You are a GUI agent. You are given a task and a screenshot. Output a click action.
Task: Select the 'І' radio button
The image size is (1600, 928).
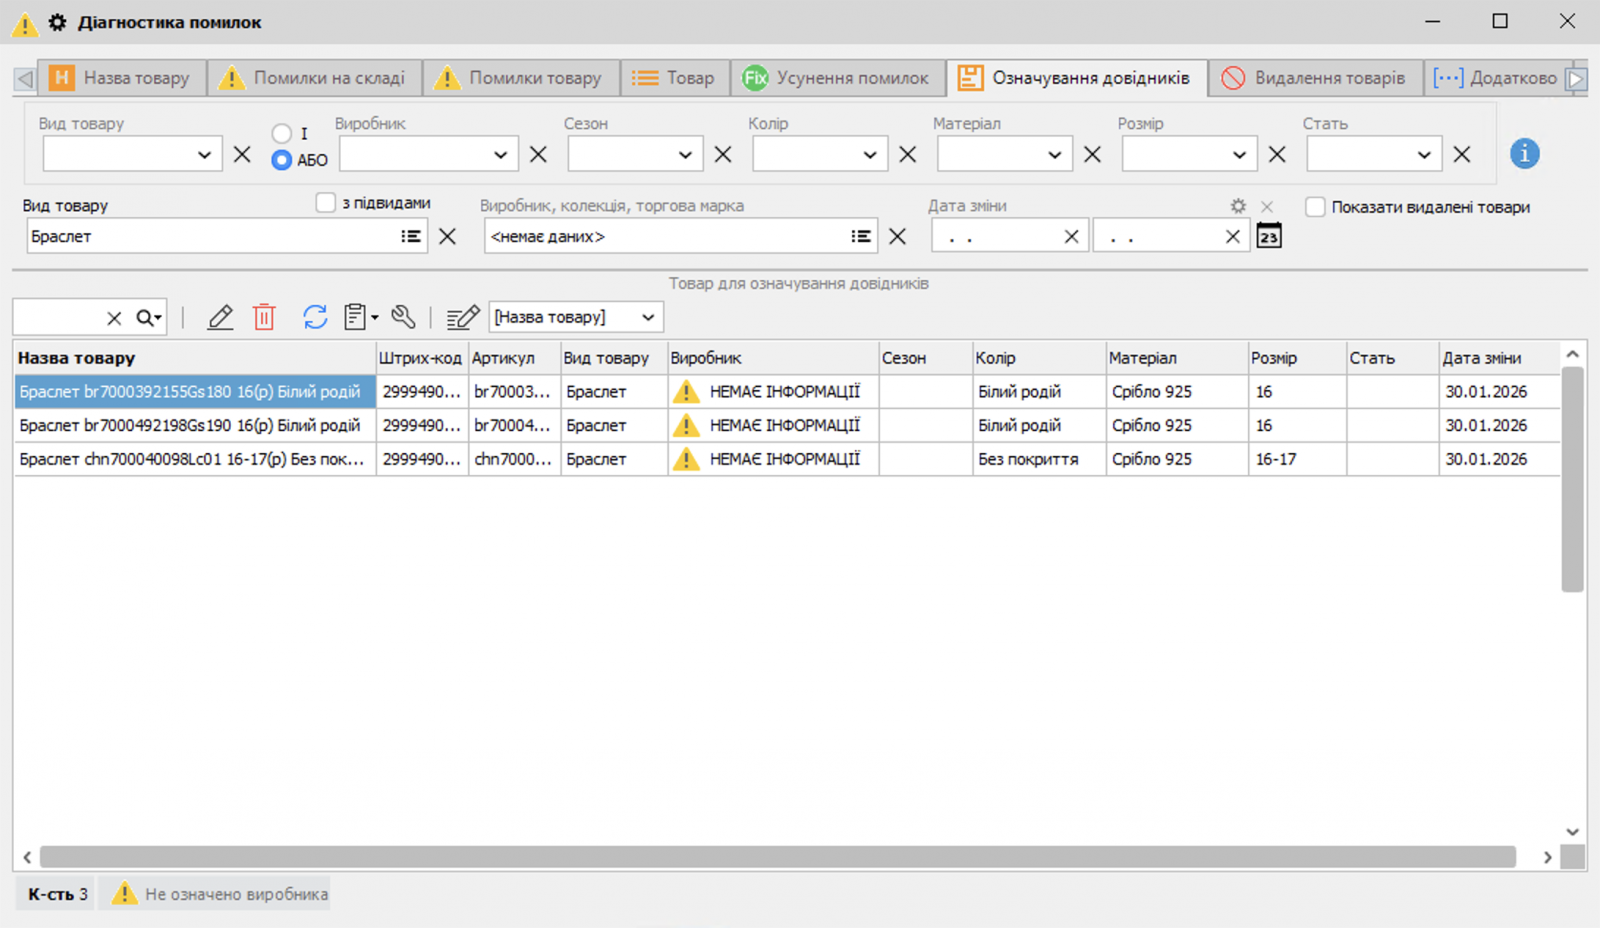(x=281, y=131)
